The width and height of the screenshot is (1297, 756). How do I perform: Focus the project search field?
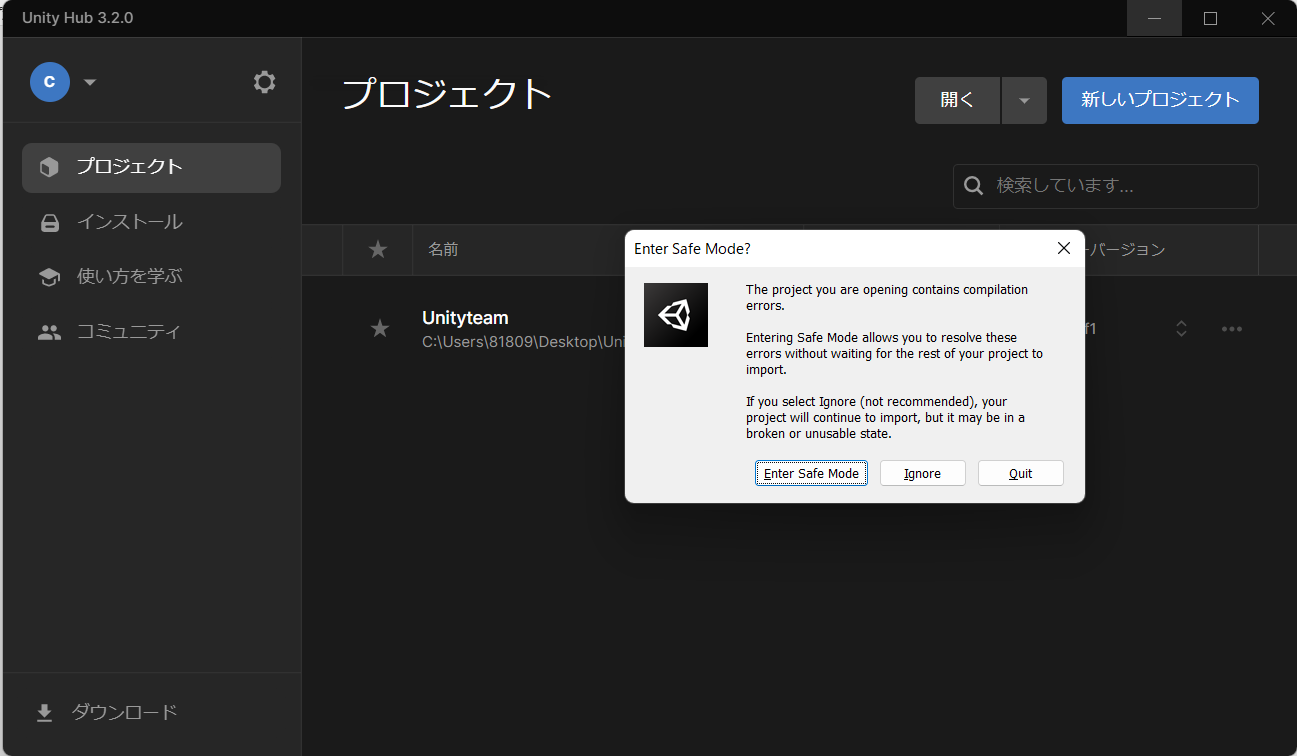(1106, 186)
